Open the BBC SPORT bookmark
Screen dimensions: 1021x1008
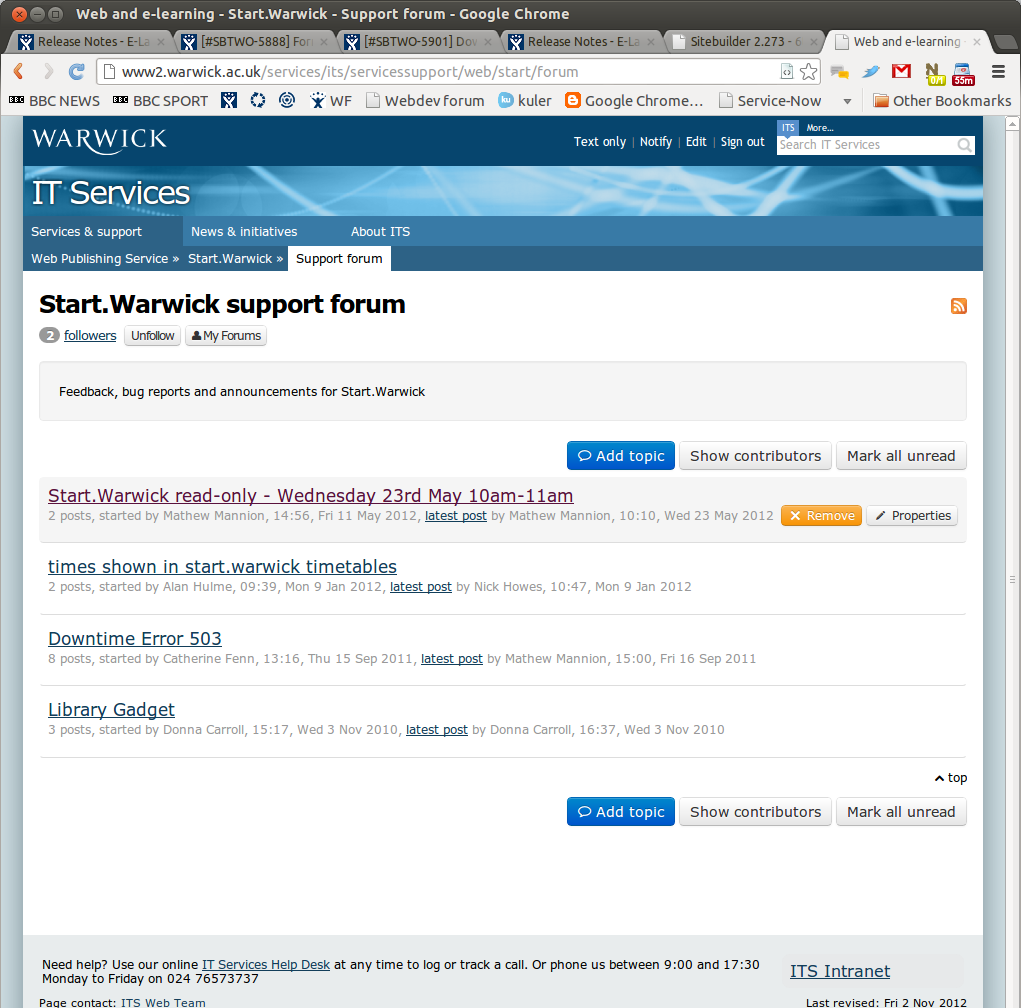click(x=160, y=100)
